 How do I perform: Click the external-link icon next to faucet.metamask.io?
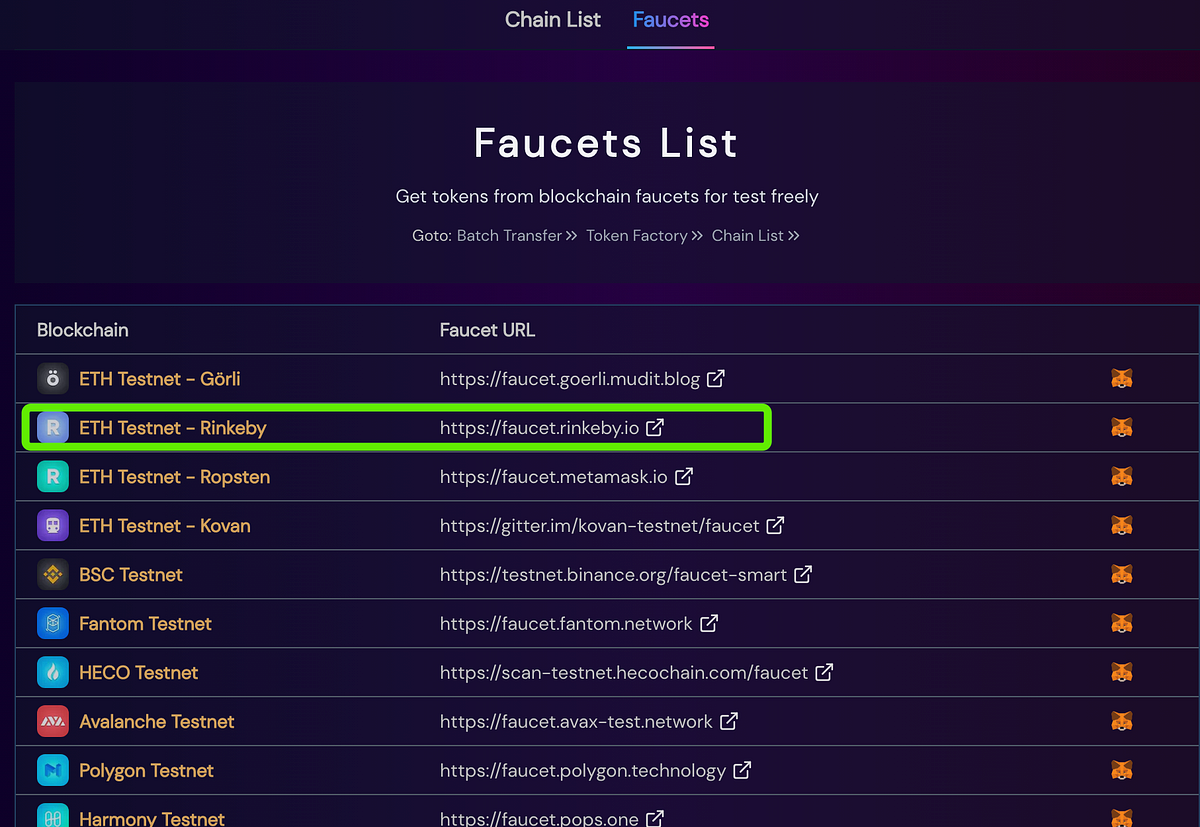coord(683,476)
